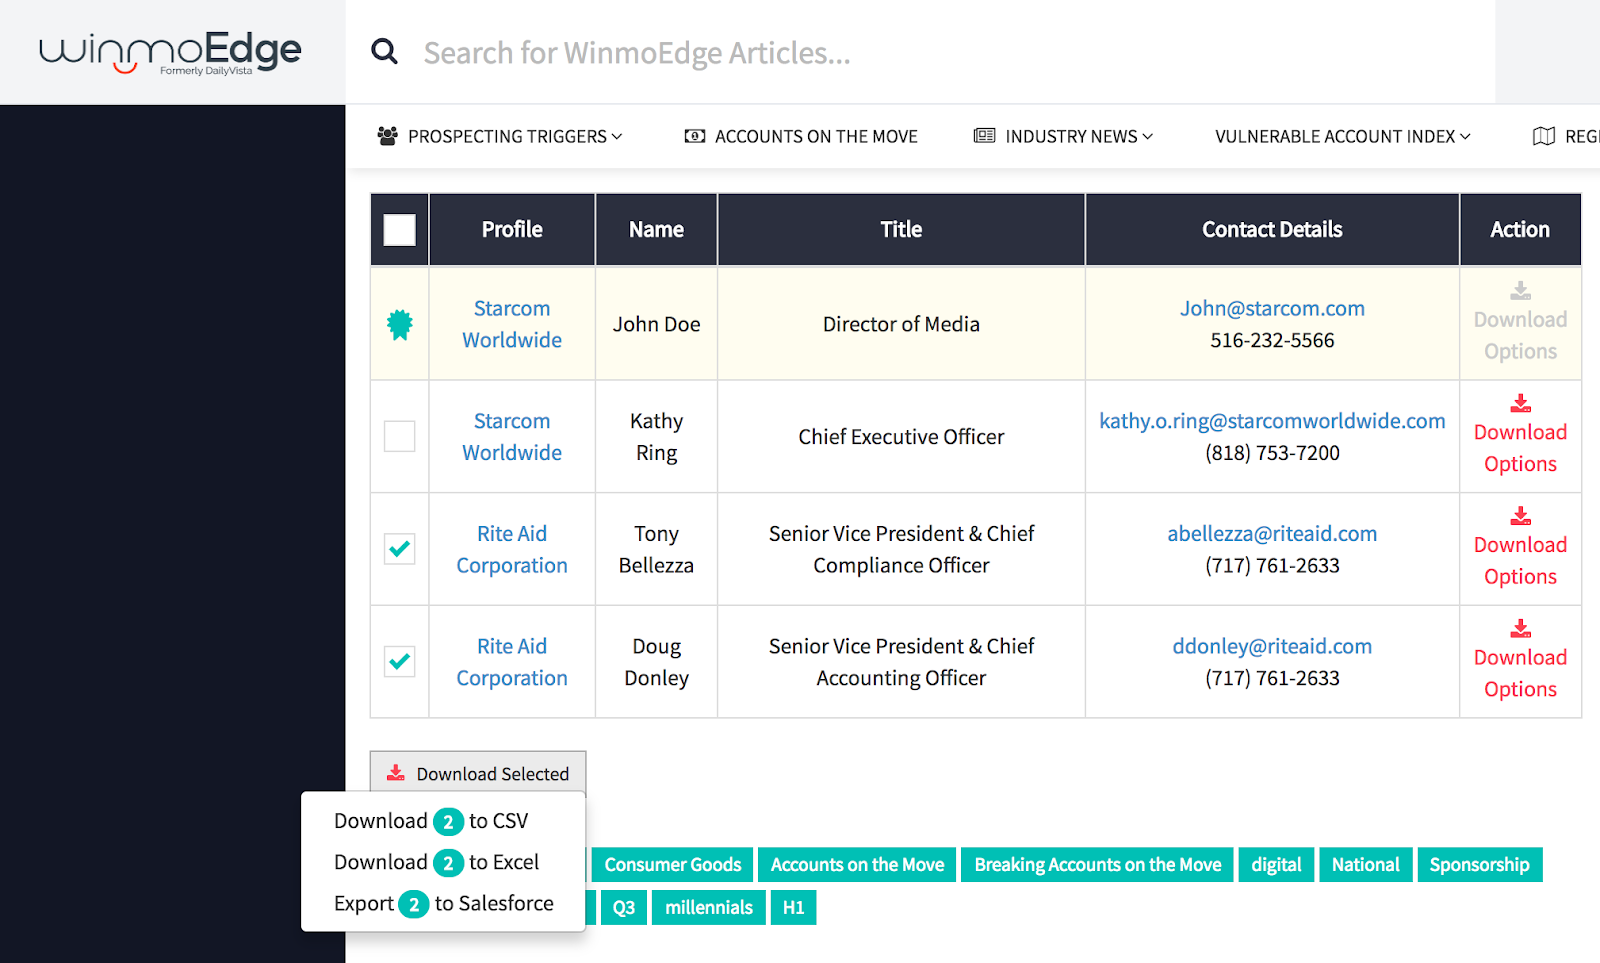
Task: Click the ddonley@riteaid.com email link
Action: click(1272, 646)
